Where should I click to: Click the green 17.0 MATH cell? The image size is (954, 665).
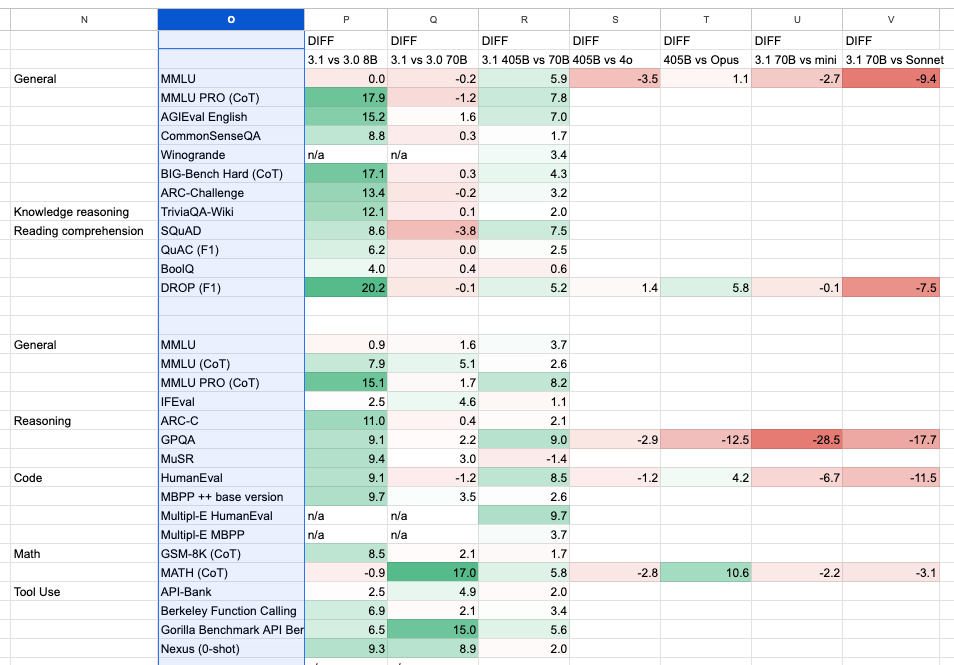point(433,573)
